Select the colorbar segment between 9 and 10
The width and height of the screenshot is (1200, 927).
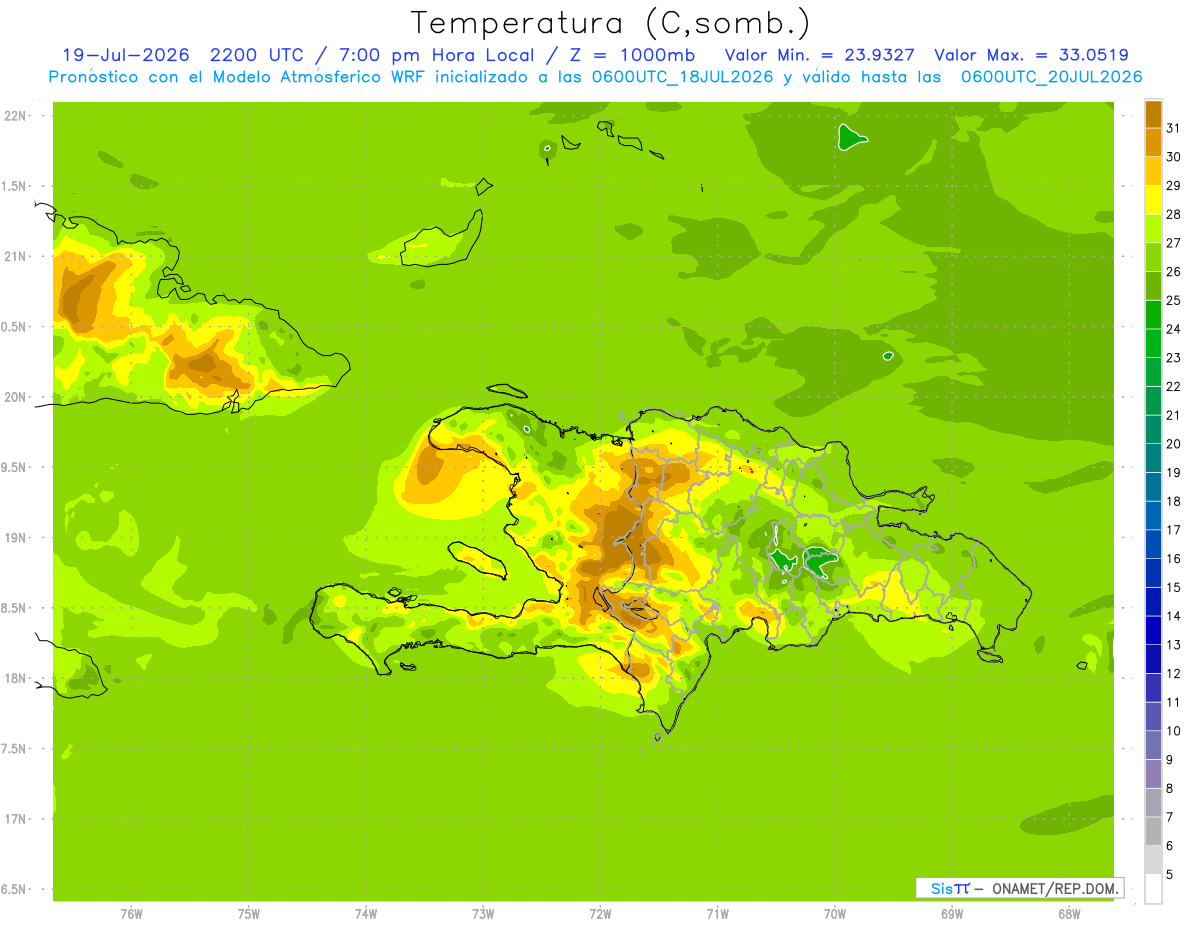[x=1153, y=746]
